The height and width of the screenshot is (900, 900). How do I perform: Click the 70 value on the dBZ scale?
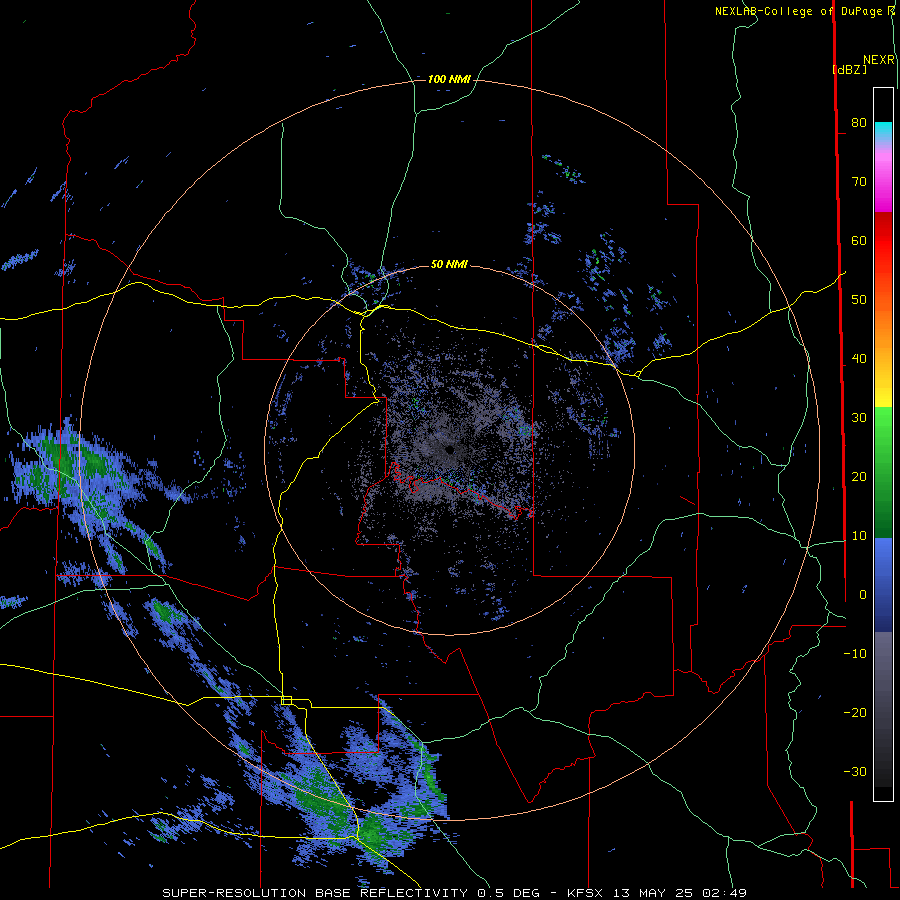click(859, 182)
